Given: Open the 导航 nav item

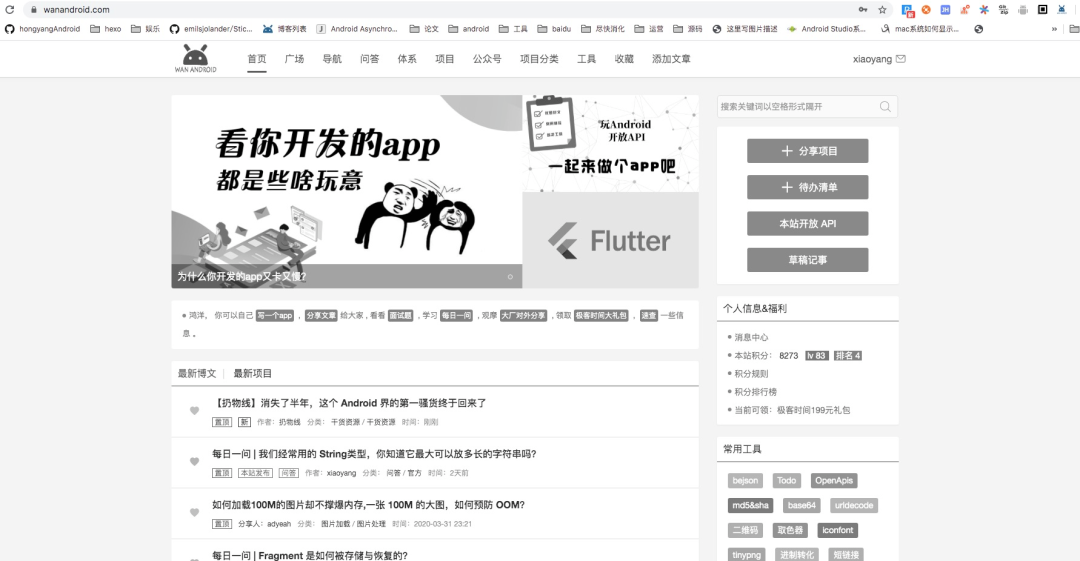Looking at the screenshot, I should coord(332,59).
